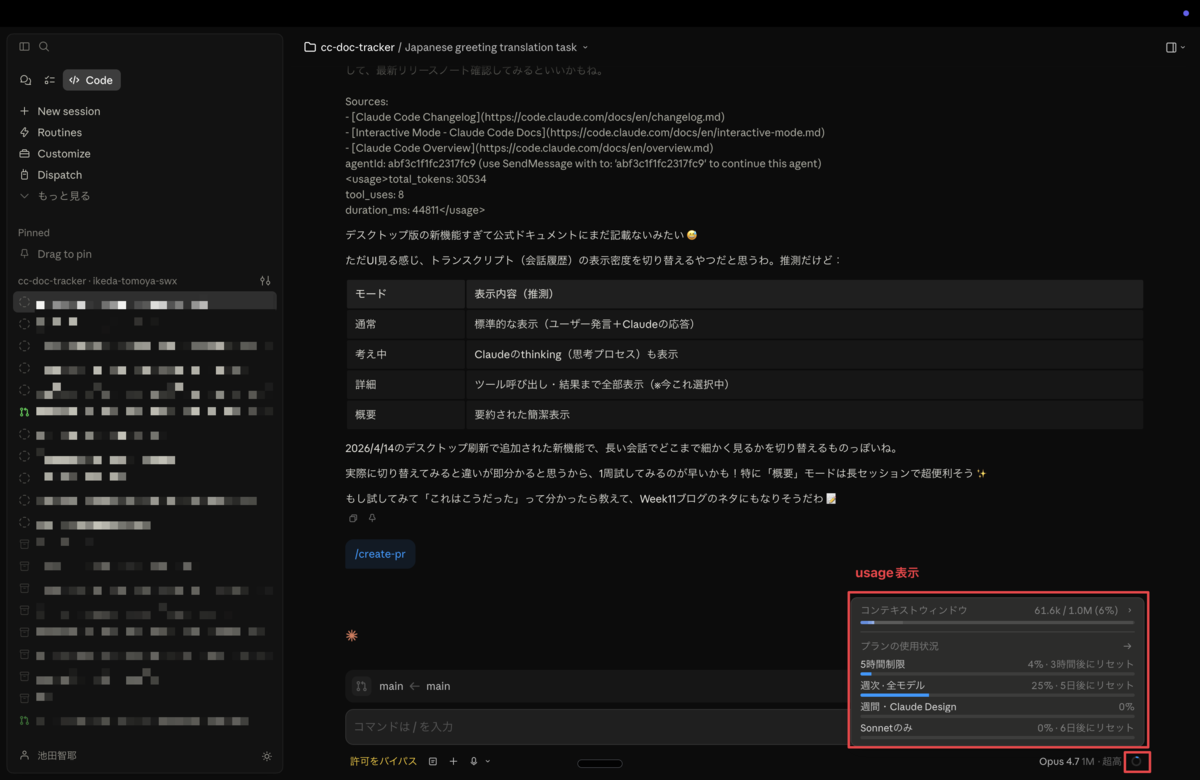This screenshot has width=1200, height=780.
Task: Pin the assistant response
Action: 372,518
